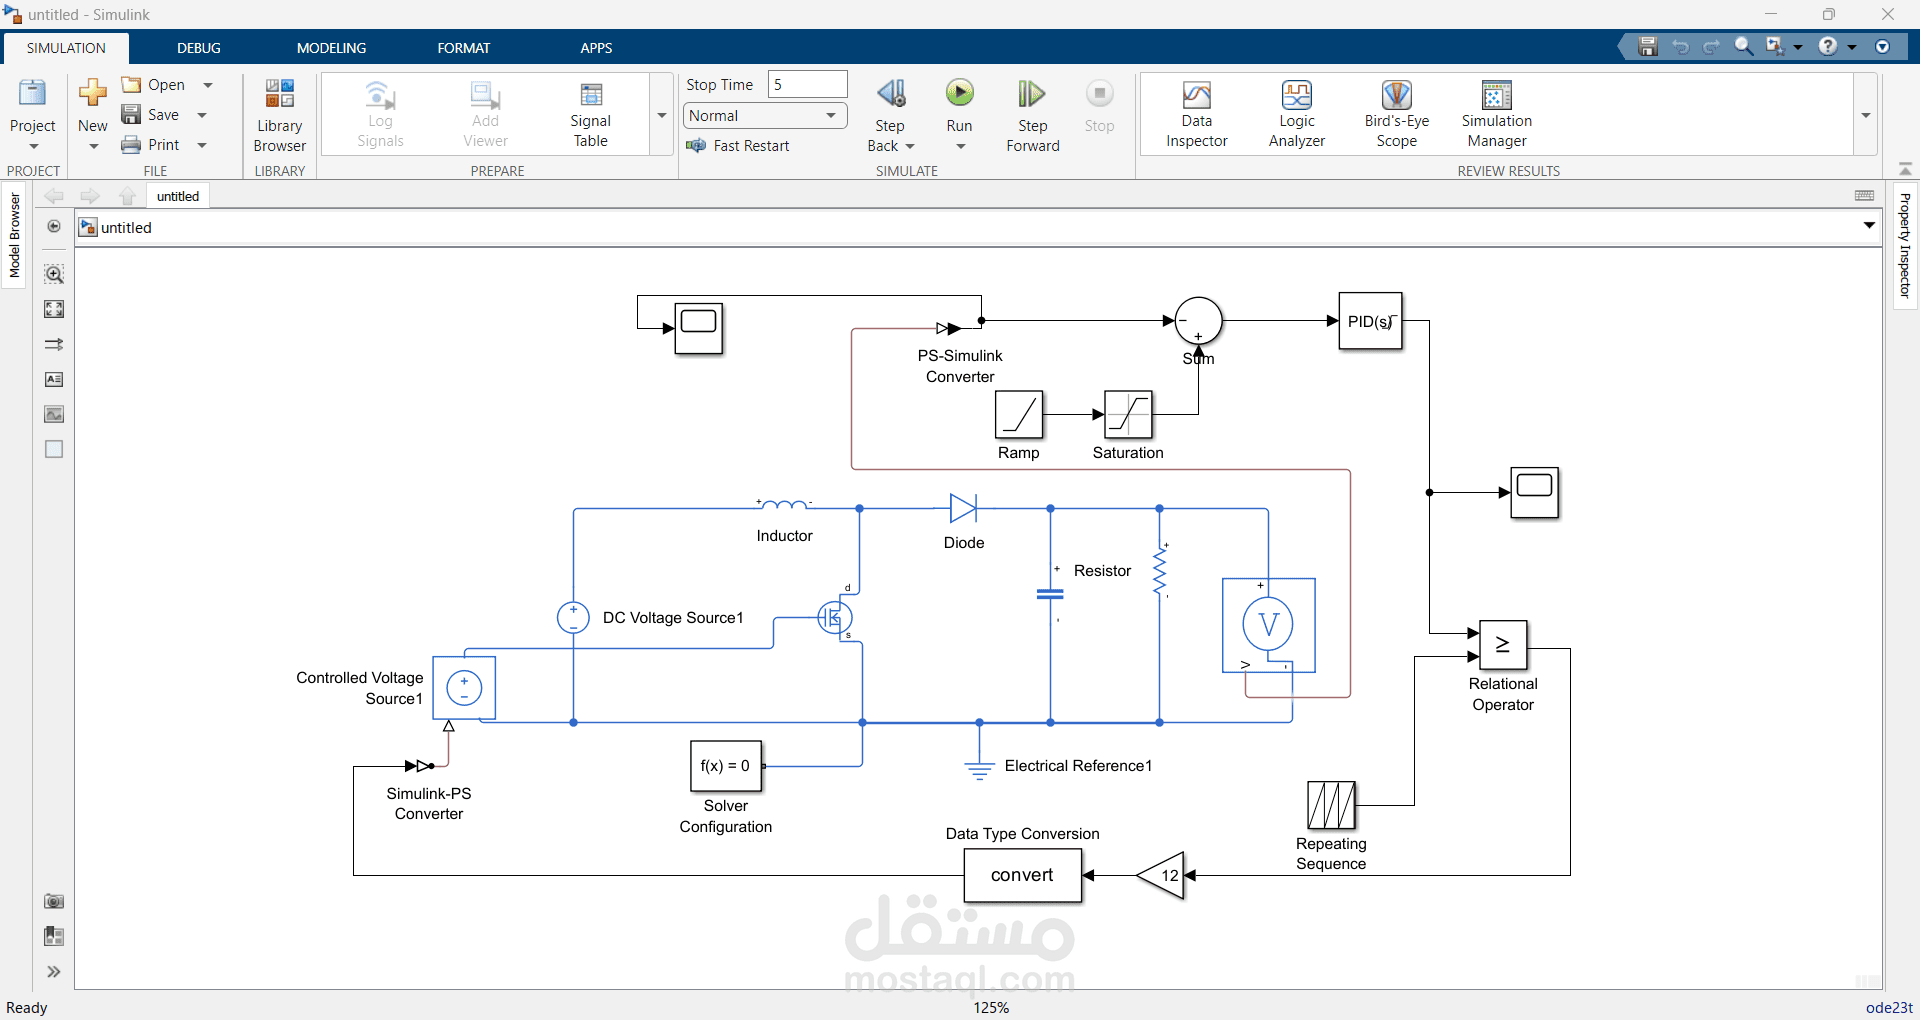Click Zoom tool in palette

(54, 274)
